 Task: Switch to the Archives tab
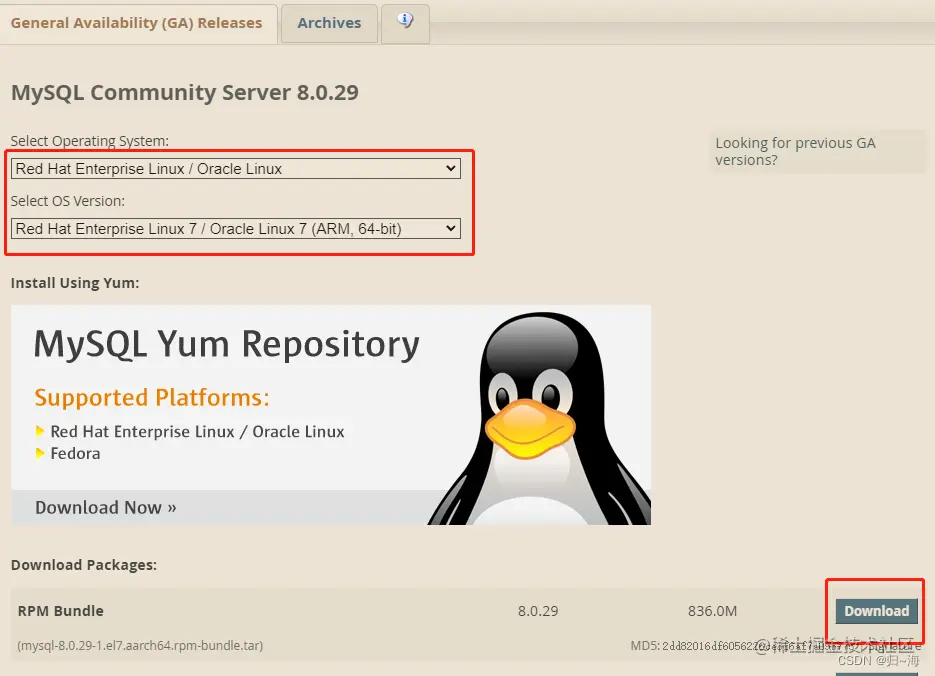[x=329, y=23]
